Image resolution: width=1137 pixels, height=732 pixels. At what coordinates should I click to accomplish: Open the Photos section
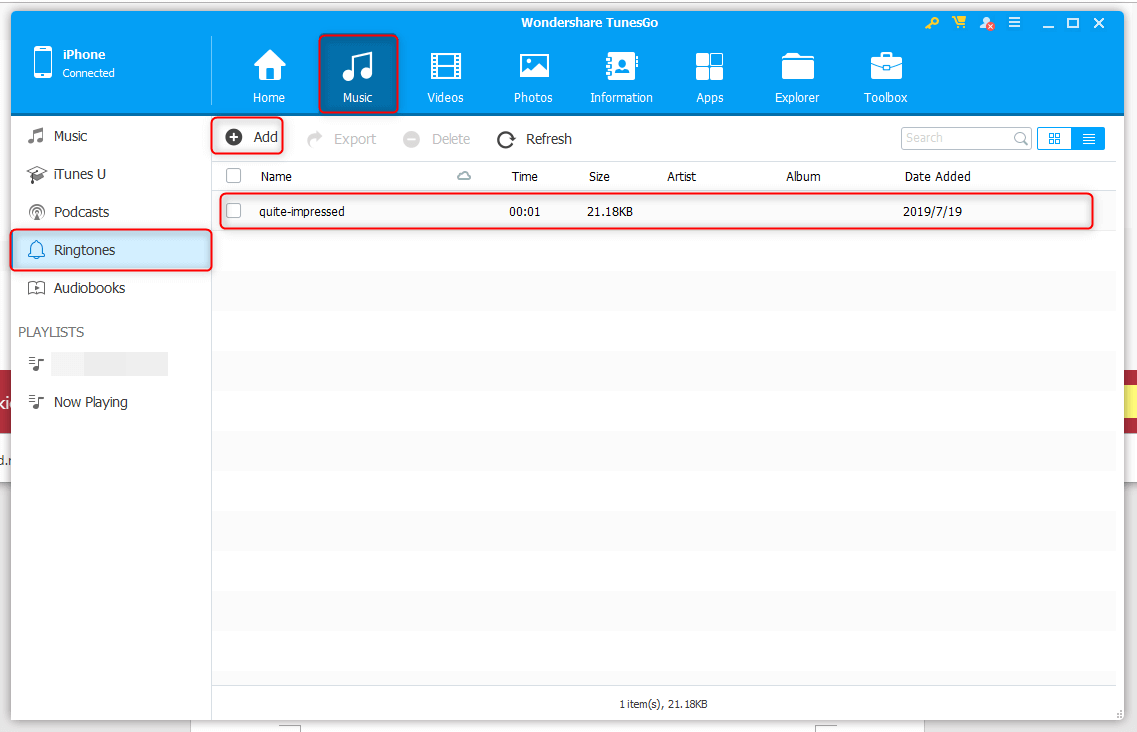pos(533,75)
